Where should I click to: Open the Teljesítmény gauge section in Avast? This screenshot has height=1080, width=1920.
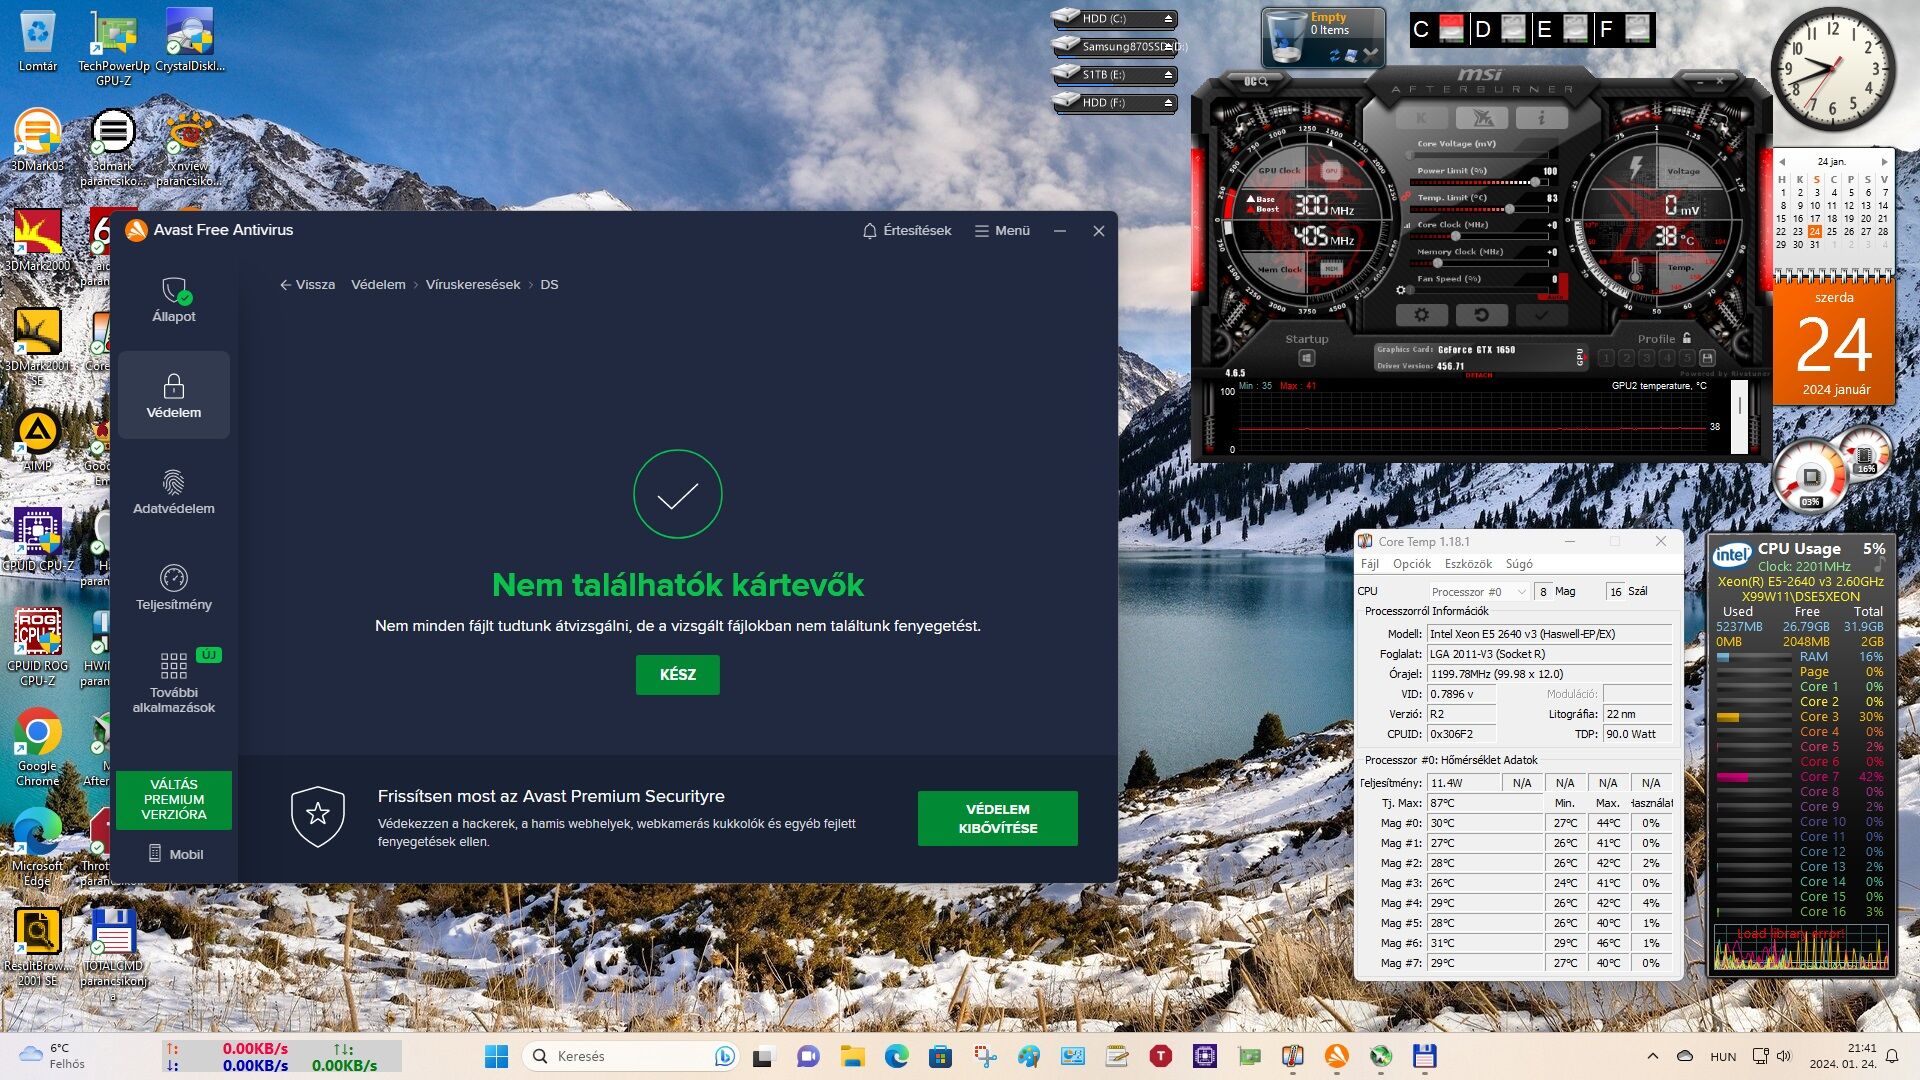(x=174, y=587)
